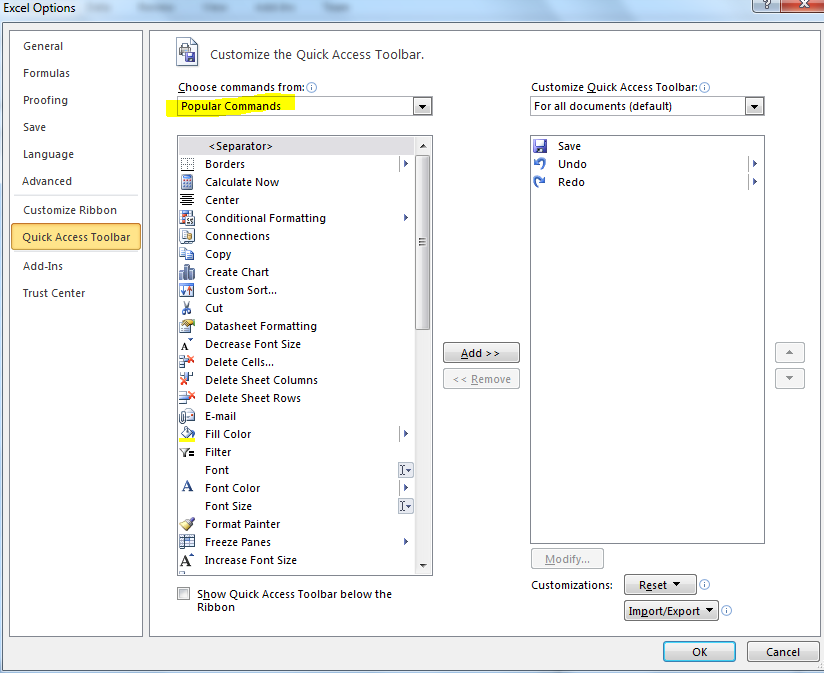Select the Borders command icon
The height and width of the screenshot is (673, 824).
(187, 164)
